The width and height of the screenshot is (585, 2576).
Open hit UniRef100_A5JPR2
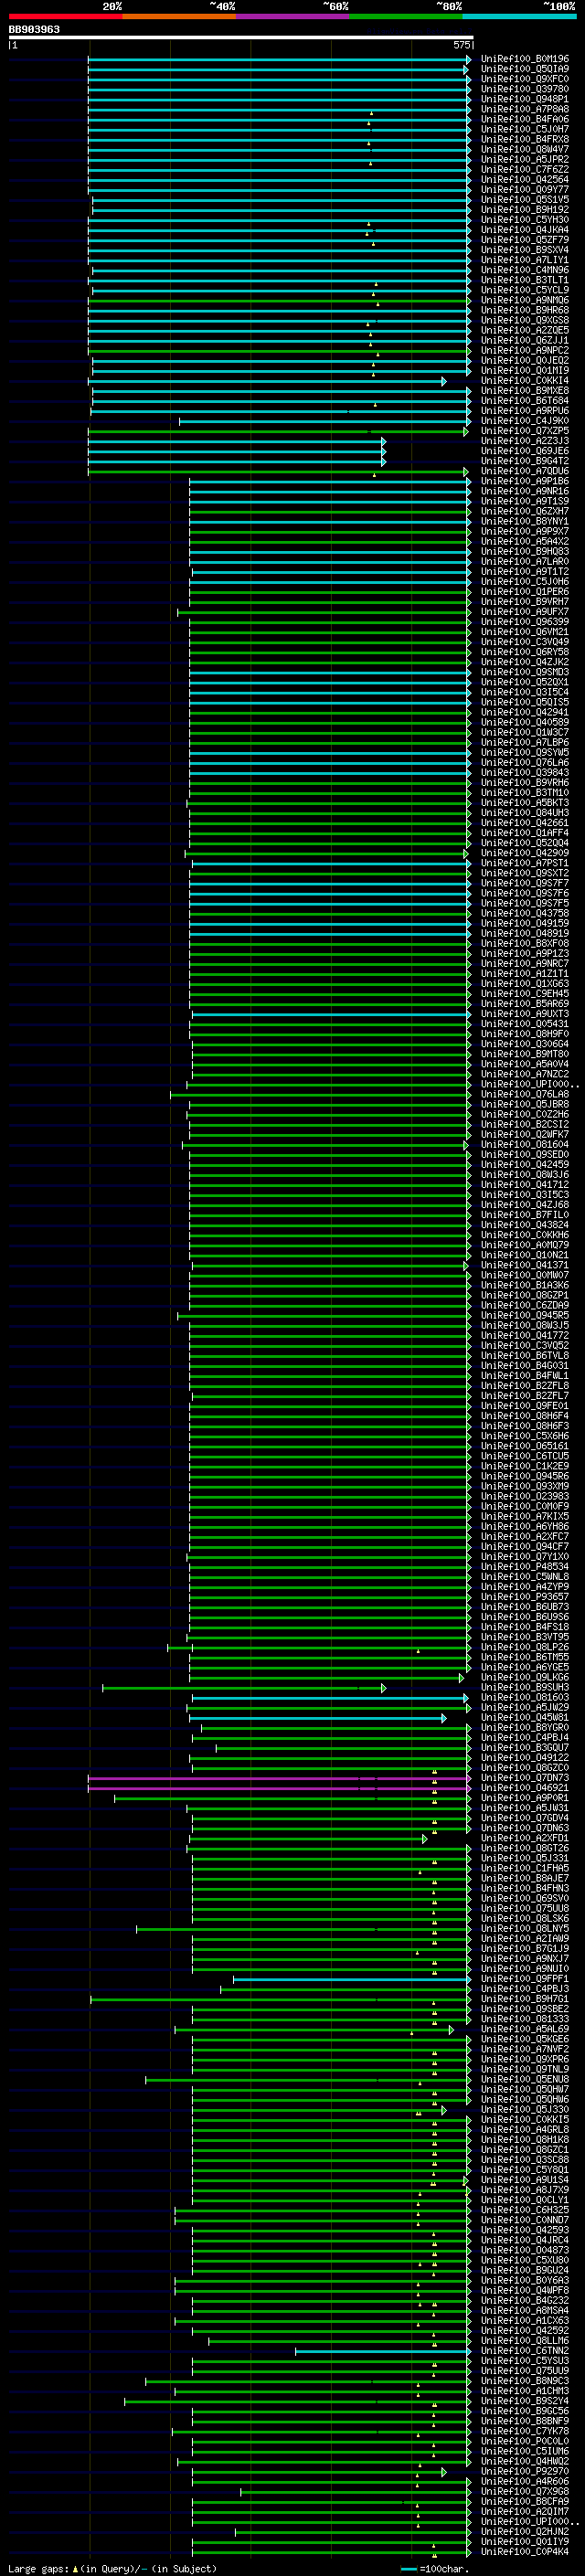pos(525,159)
